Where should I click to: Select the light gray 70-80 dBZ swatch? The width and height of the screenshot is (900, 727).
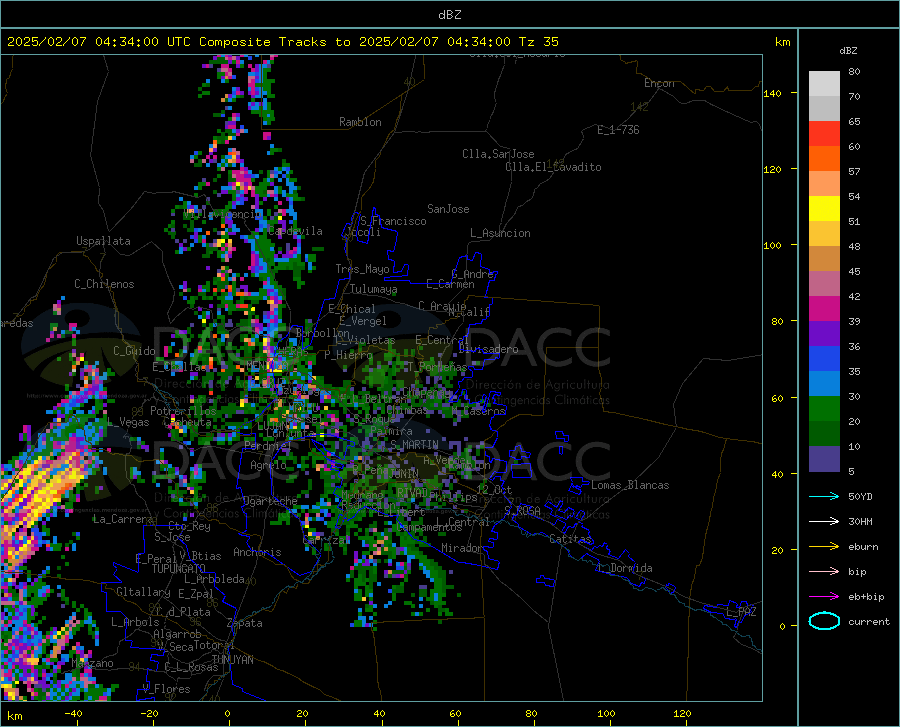(824, 84)
